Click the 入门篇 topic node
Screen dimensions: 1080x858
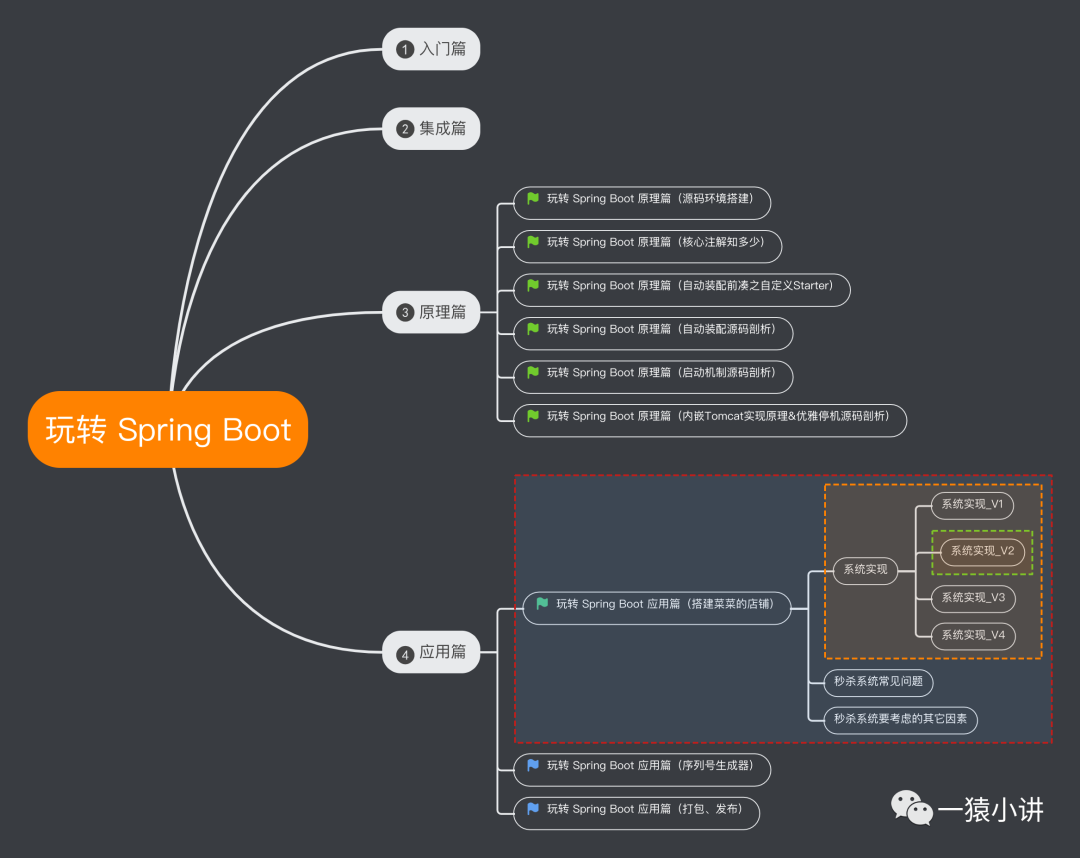[x=431, y=49]
